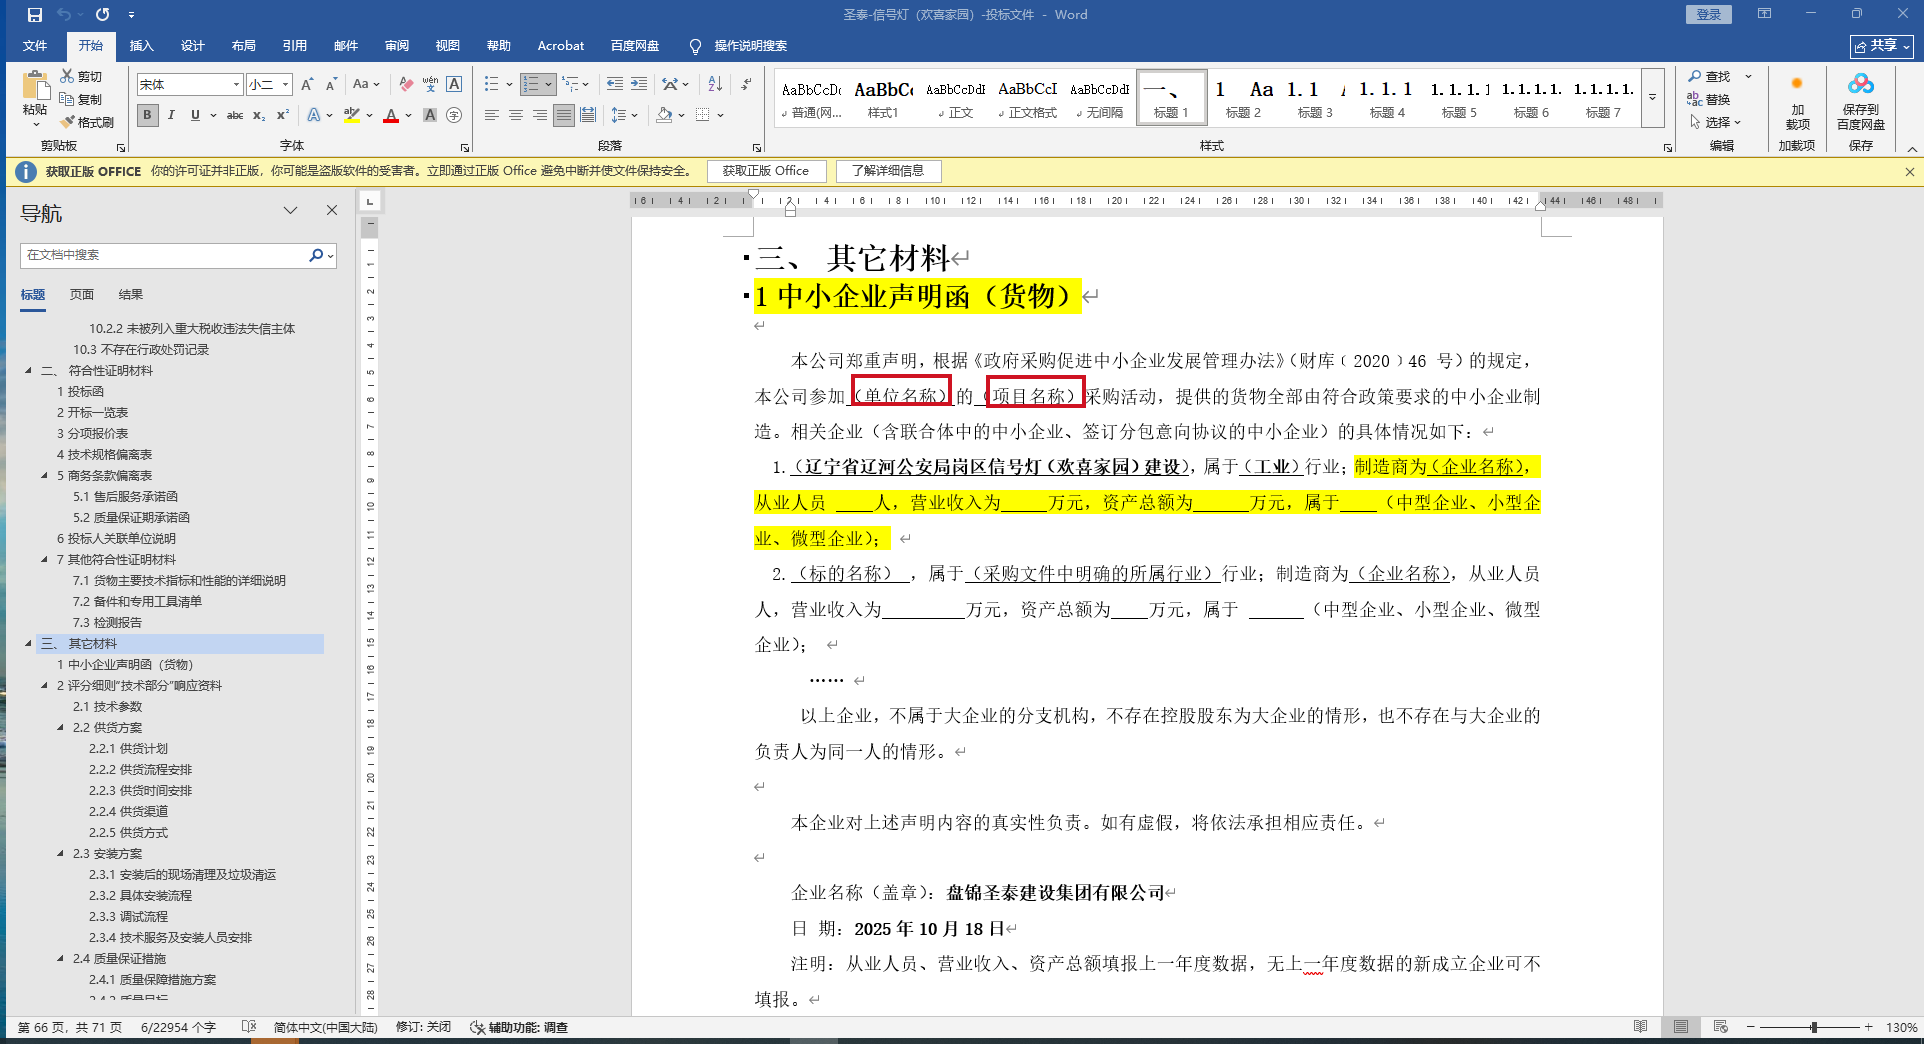1924x1044 pixels.
Task: Open the font size dropdown (小二)
Action: pyautogui.click(x=285, y=85)
